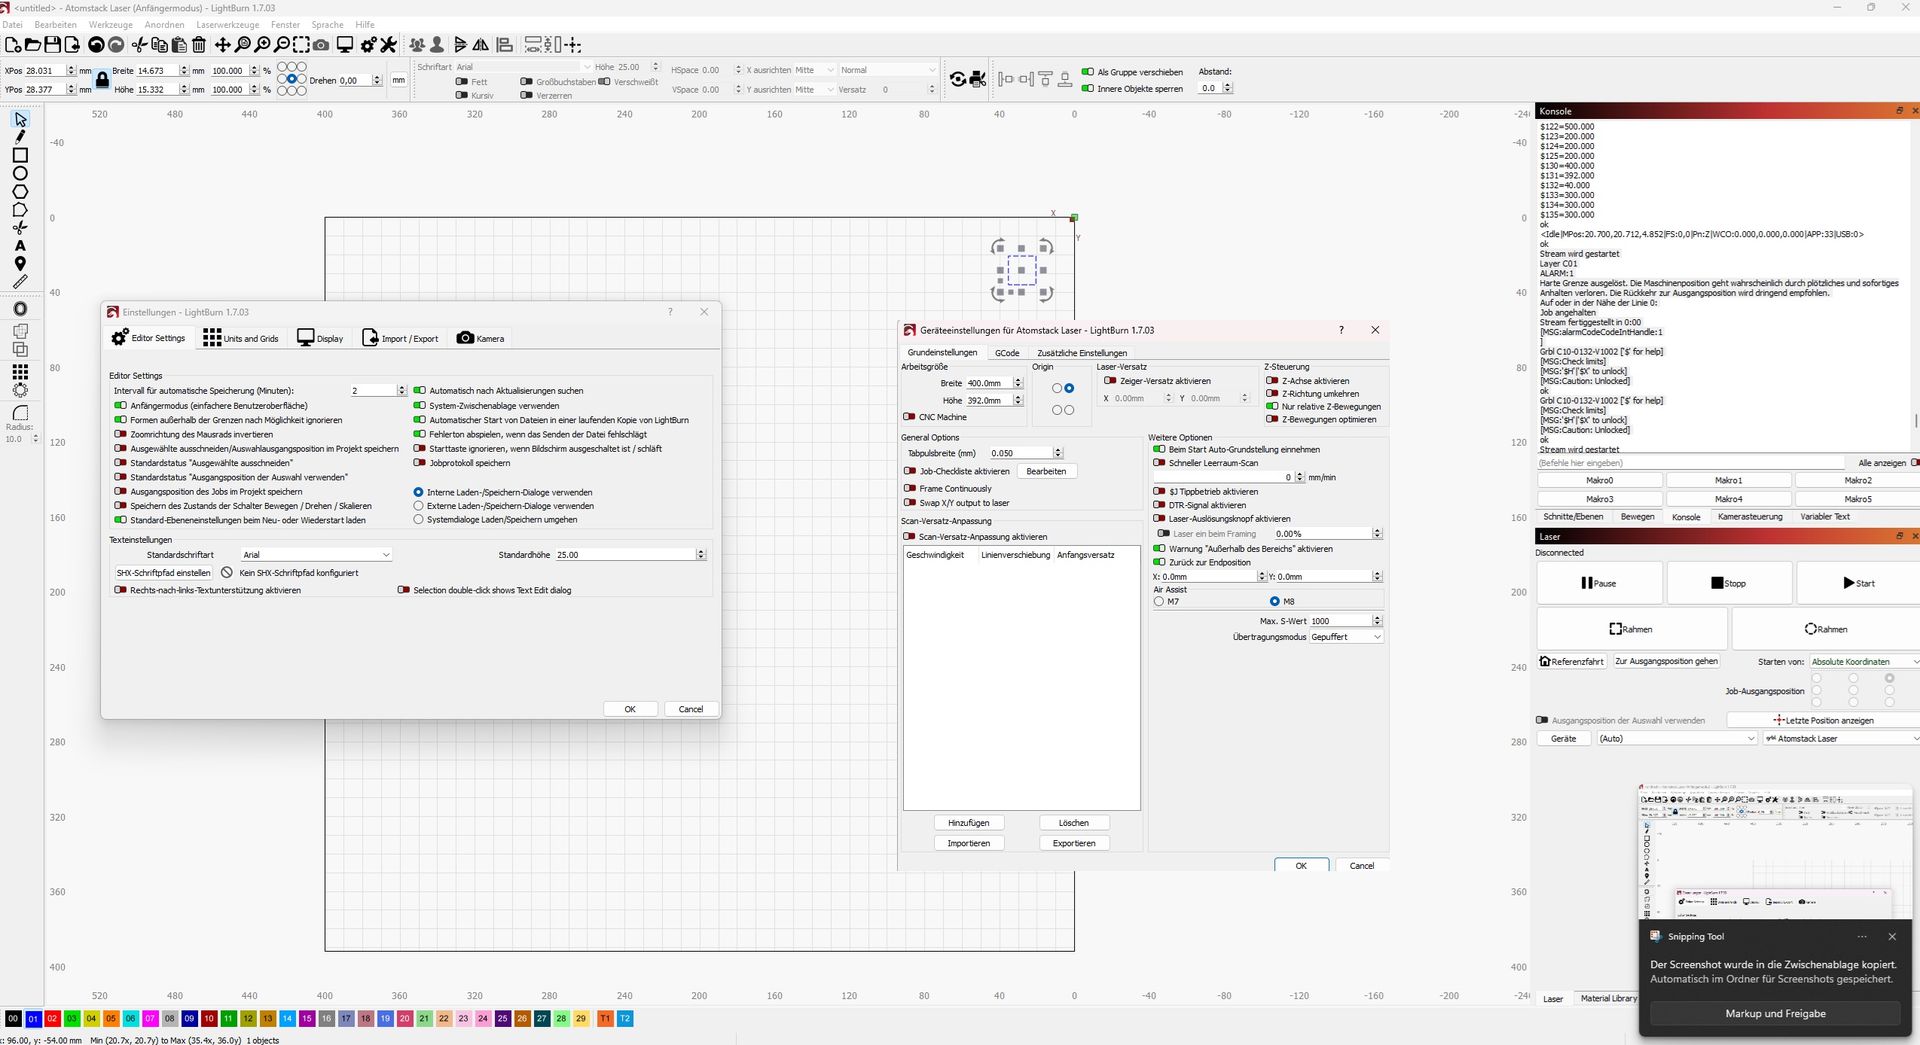Switch to Import / Export tab
Viewport: 1920px width, 1045px height.
400,338
